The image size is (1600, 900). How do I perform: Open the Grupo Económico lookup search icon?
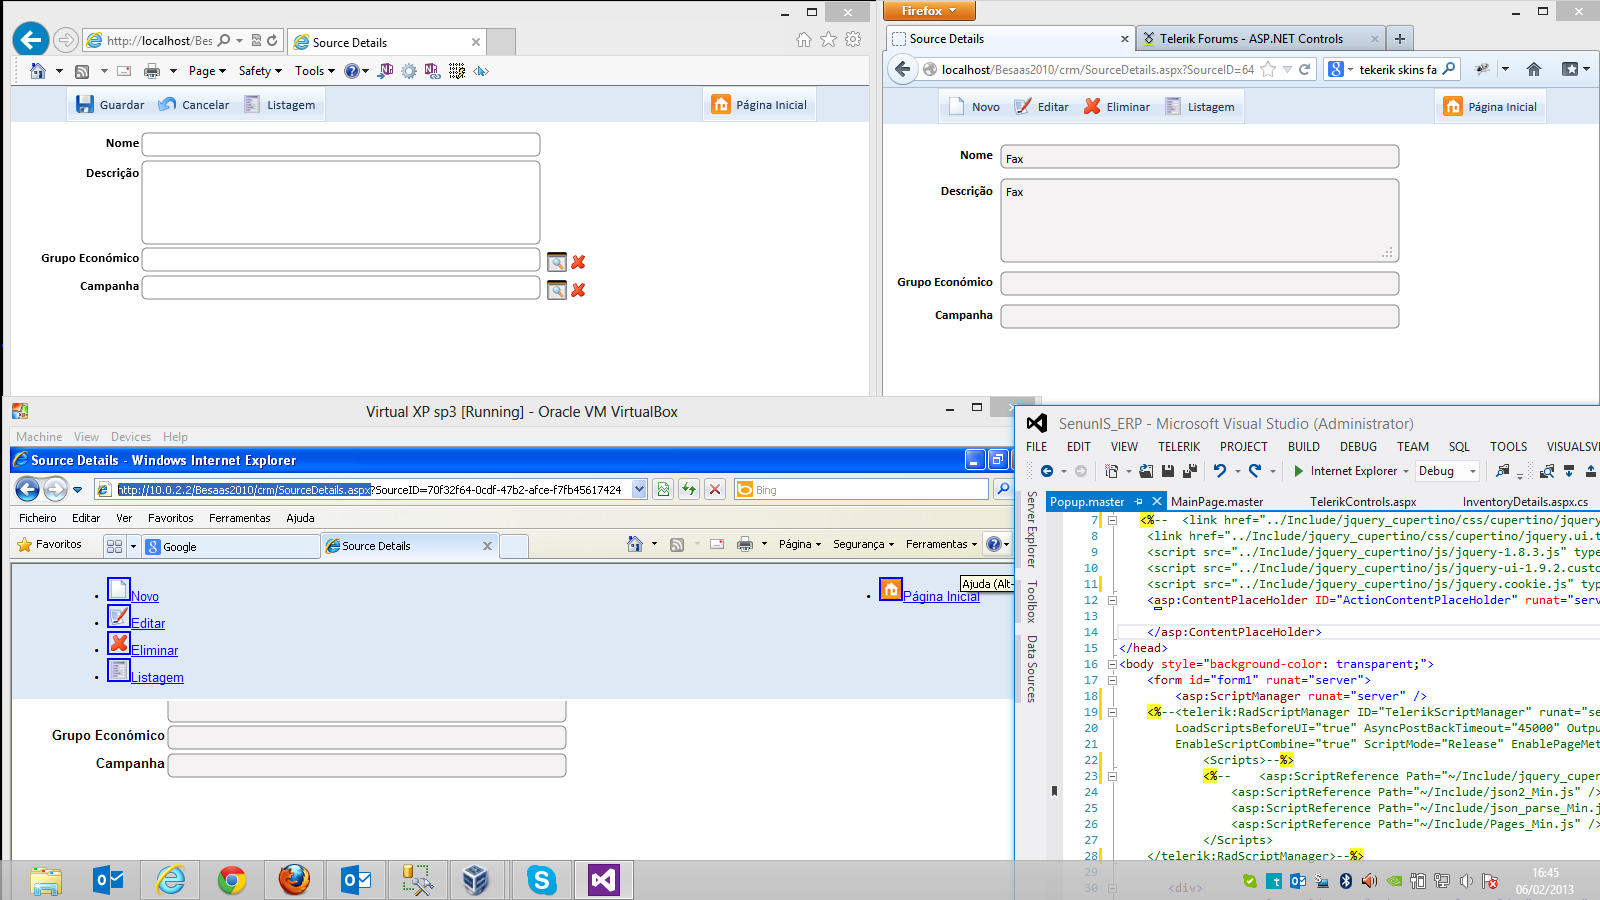(557, 262)
